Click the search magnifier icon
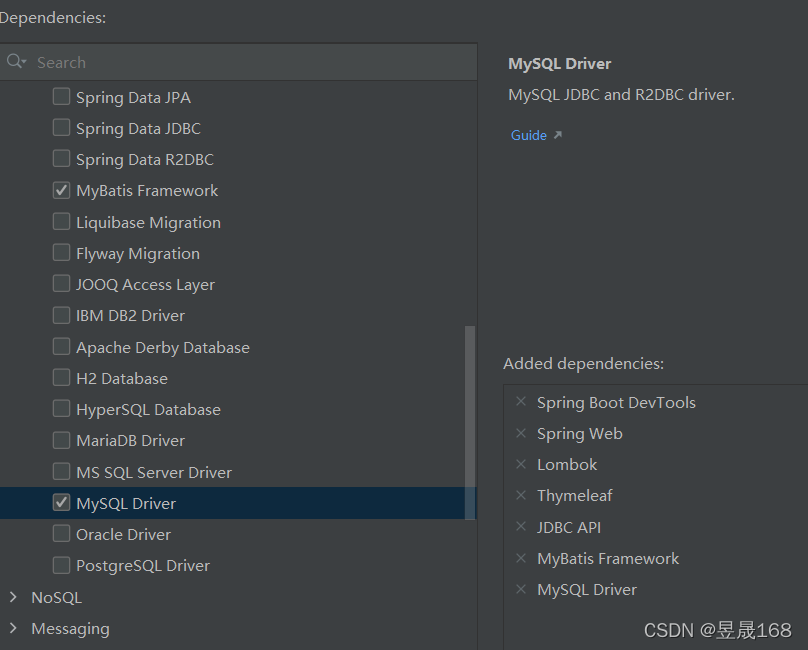The height and width of the screenshot is (650, 808). coord(16,61)
